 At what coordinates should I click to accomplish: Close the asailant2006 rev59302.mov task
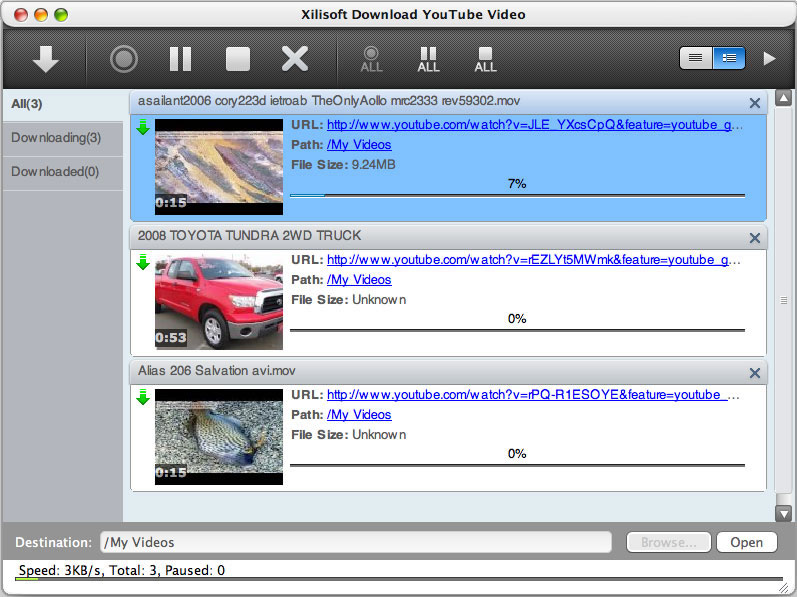755,103
